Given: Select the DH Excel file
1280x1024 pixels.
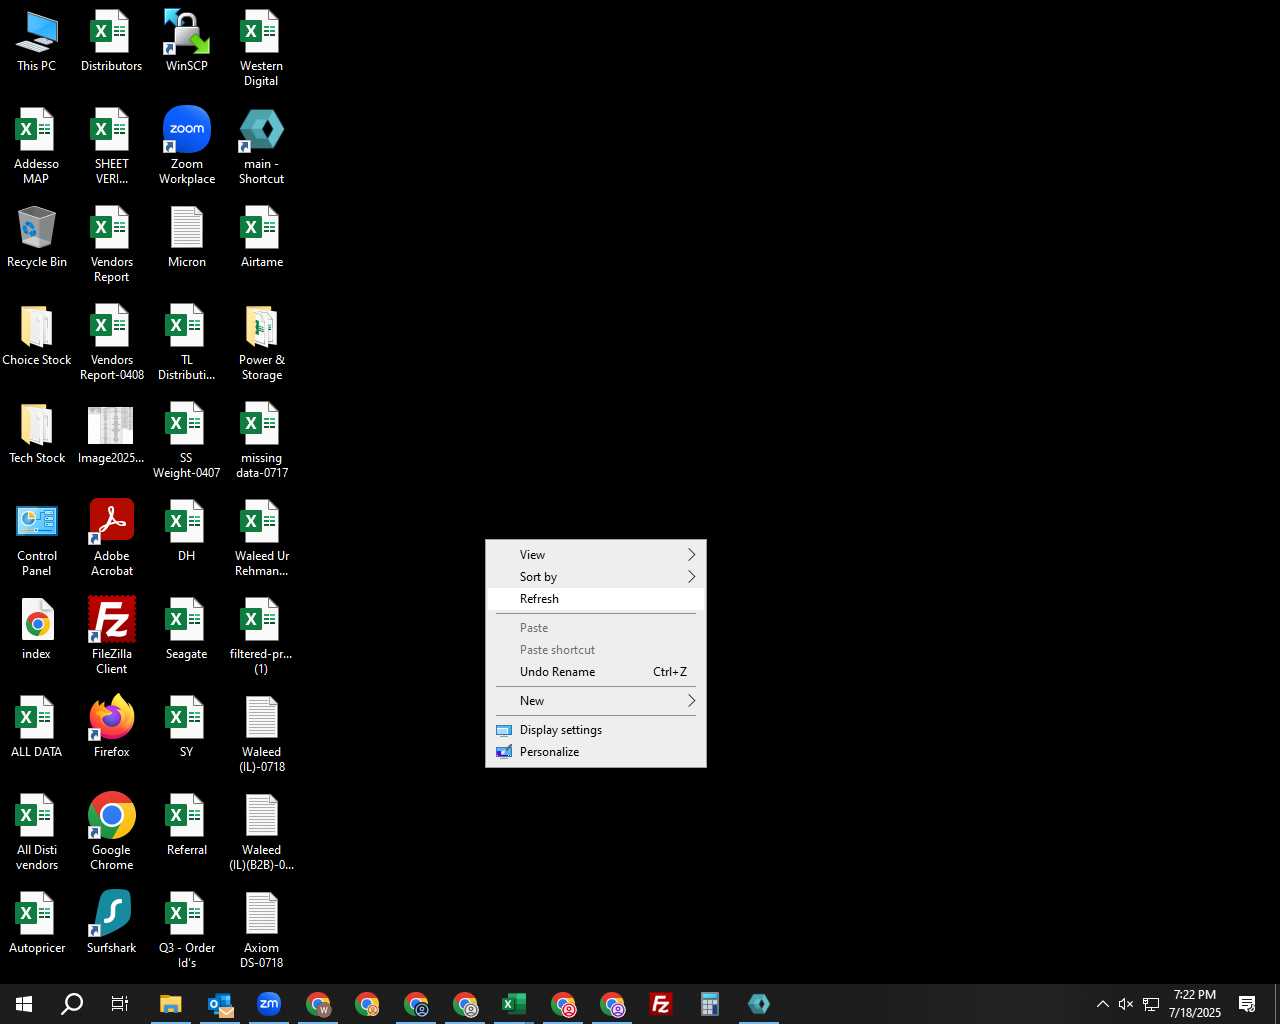Looking at the screenshot, I should tap(187, 532).
